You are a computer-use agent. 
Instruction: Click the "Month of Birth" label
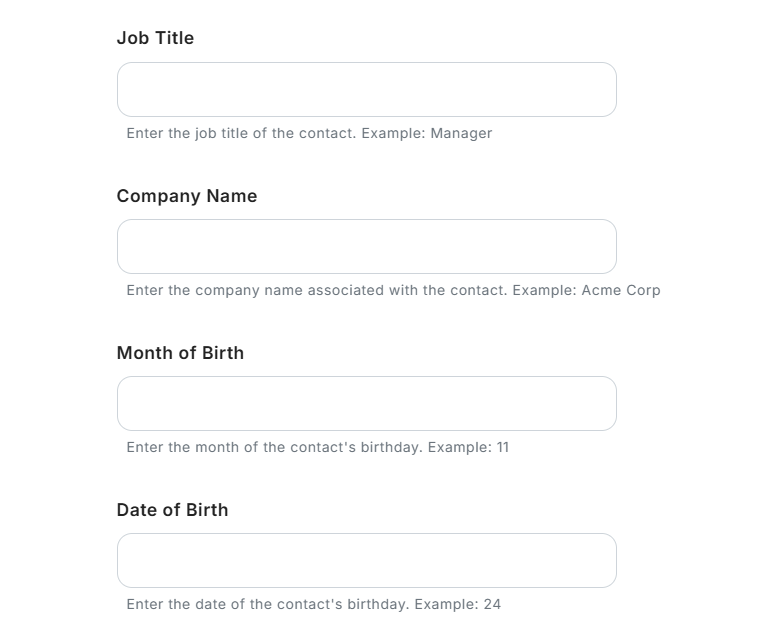180,353
